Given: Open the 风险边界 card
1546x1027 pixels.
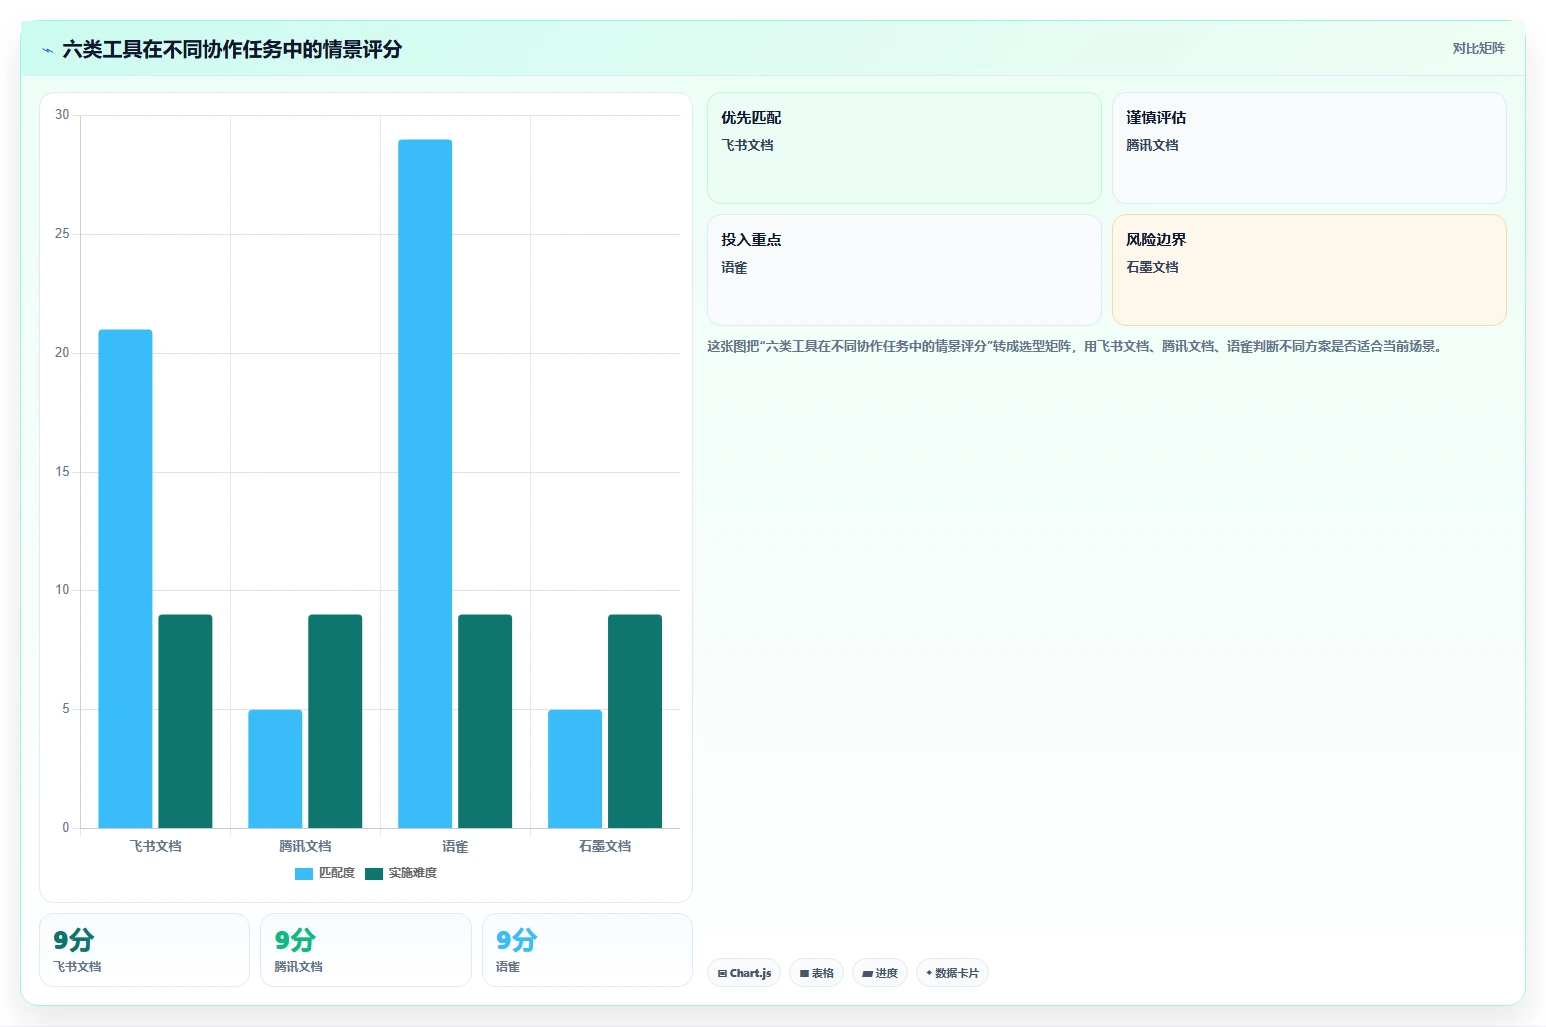Looking at the screenshot, I should [x=1309, y=270].
